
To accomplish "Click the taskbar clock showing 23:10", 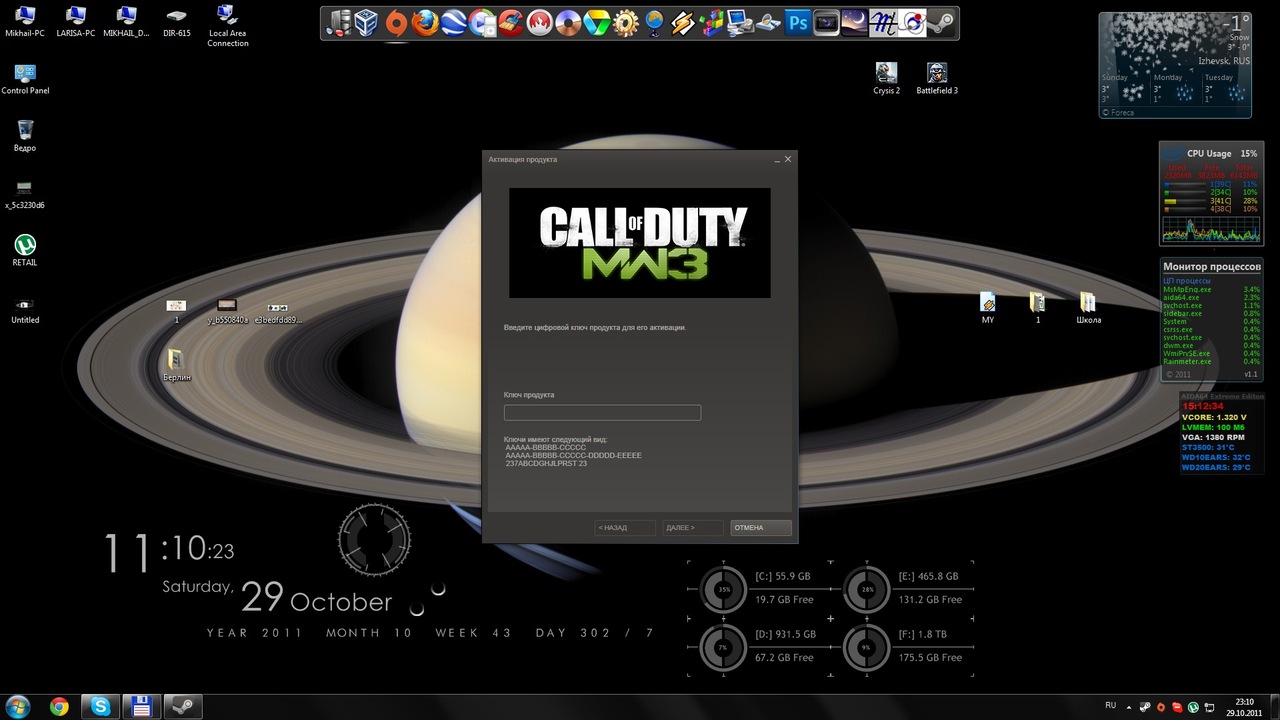I will click(1244, 706).
